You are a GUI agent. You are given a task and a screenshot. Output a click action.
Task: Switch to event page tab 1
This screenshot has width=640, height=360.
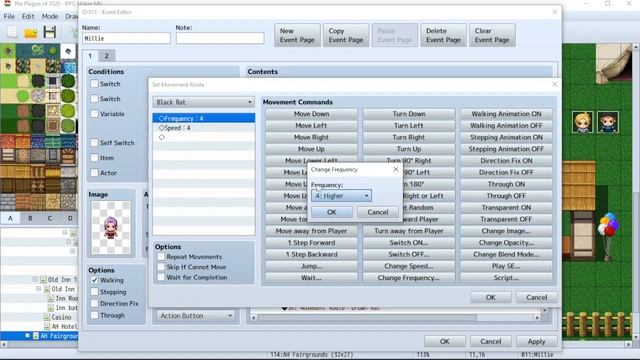(x=90, y=56)
